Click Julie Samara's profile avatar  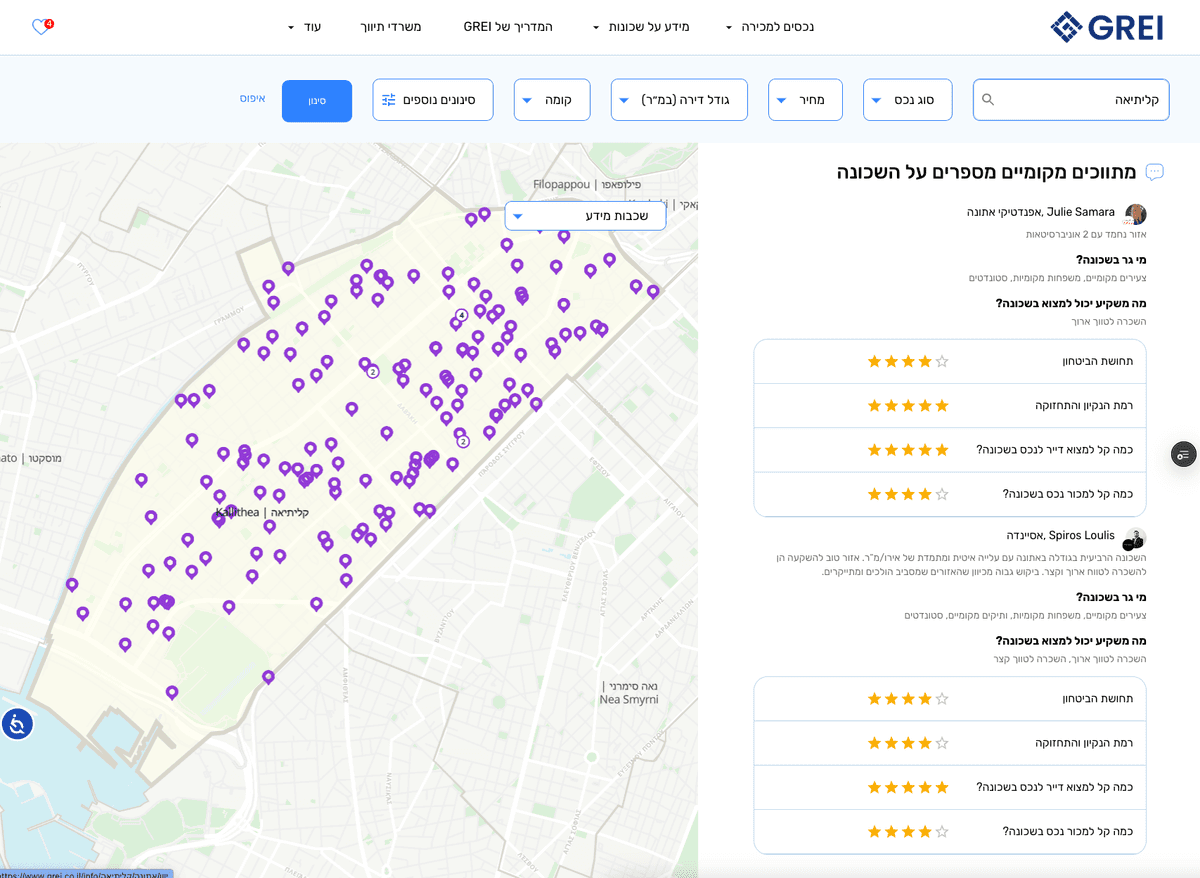point(1135,214)
